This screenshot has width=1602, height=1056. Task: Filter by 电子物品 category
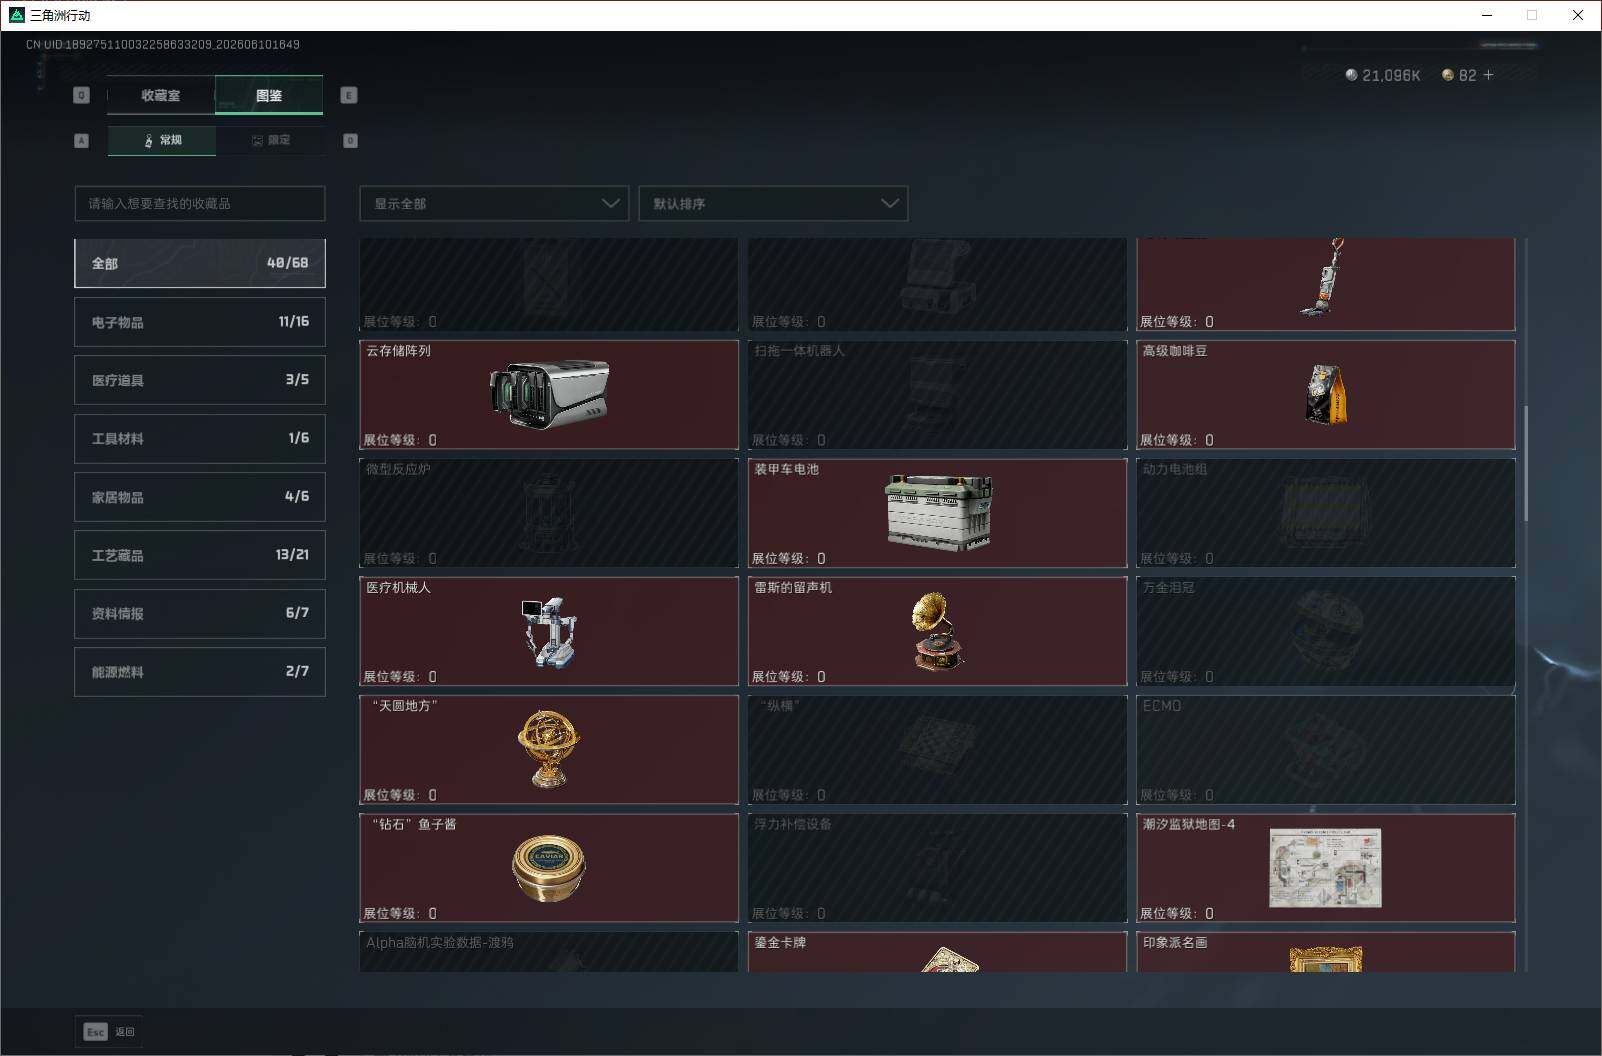click(x=200, y=322)
